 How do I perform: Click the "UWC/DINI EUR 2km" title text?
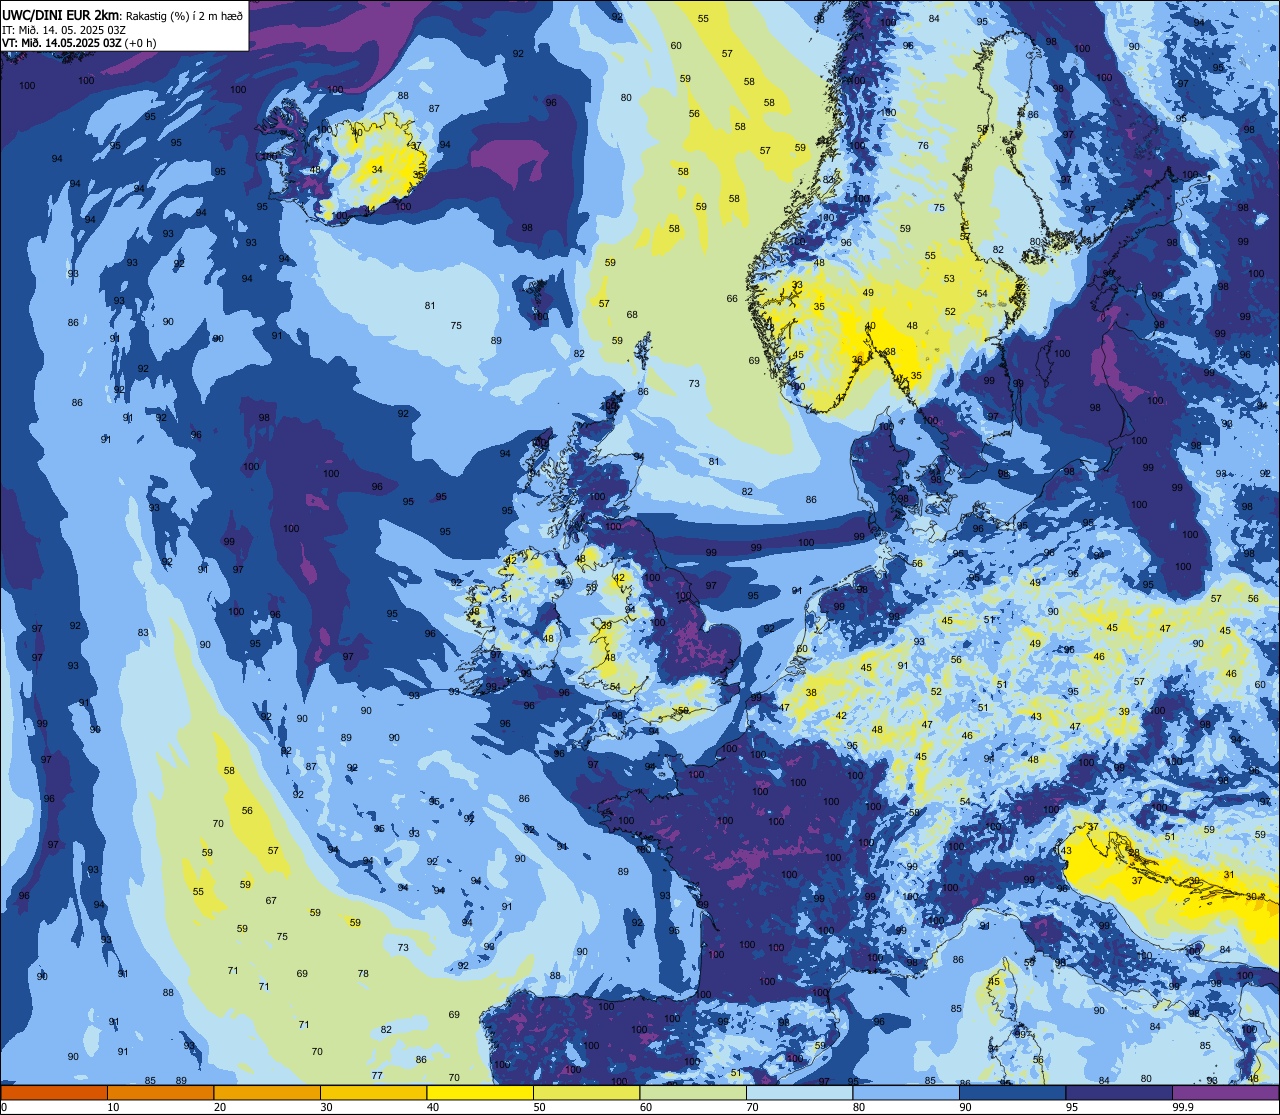(60, 14)
